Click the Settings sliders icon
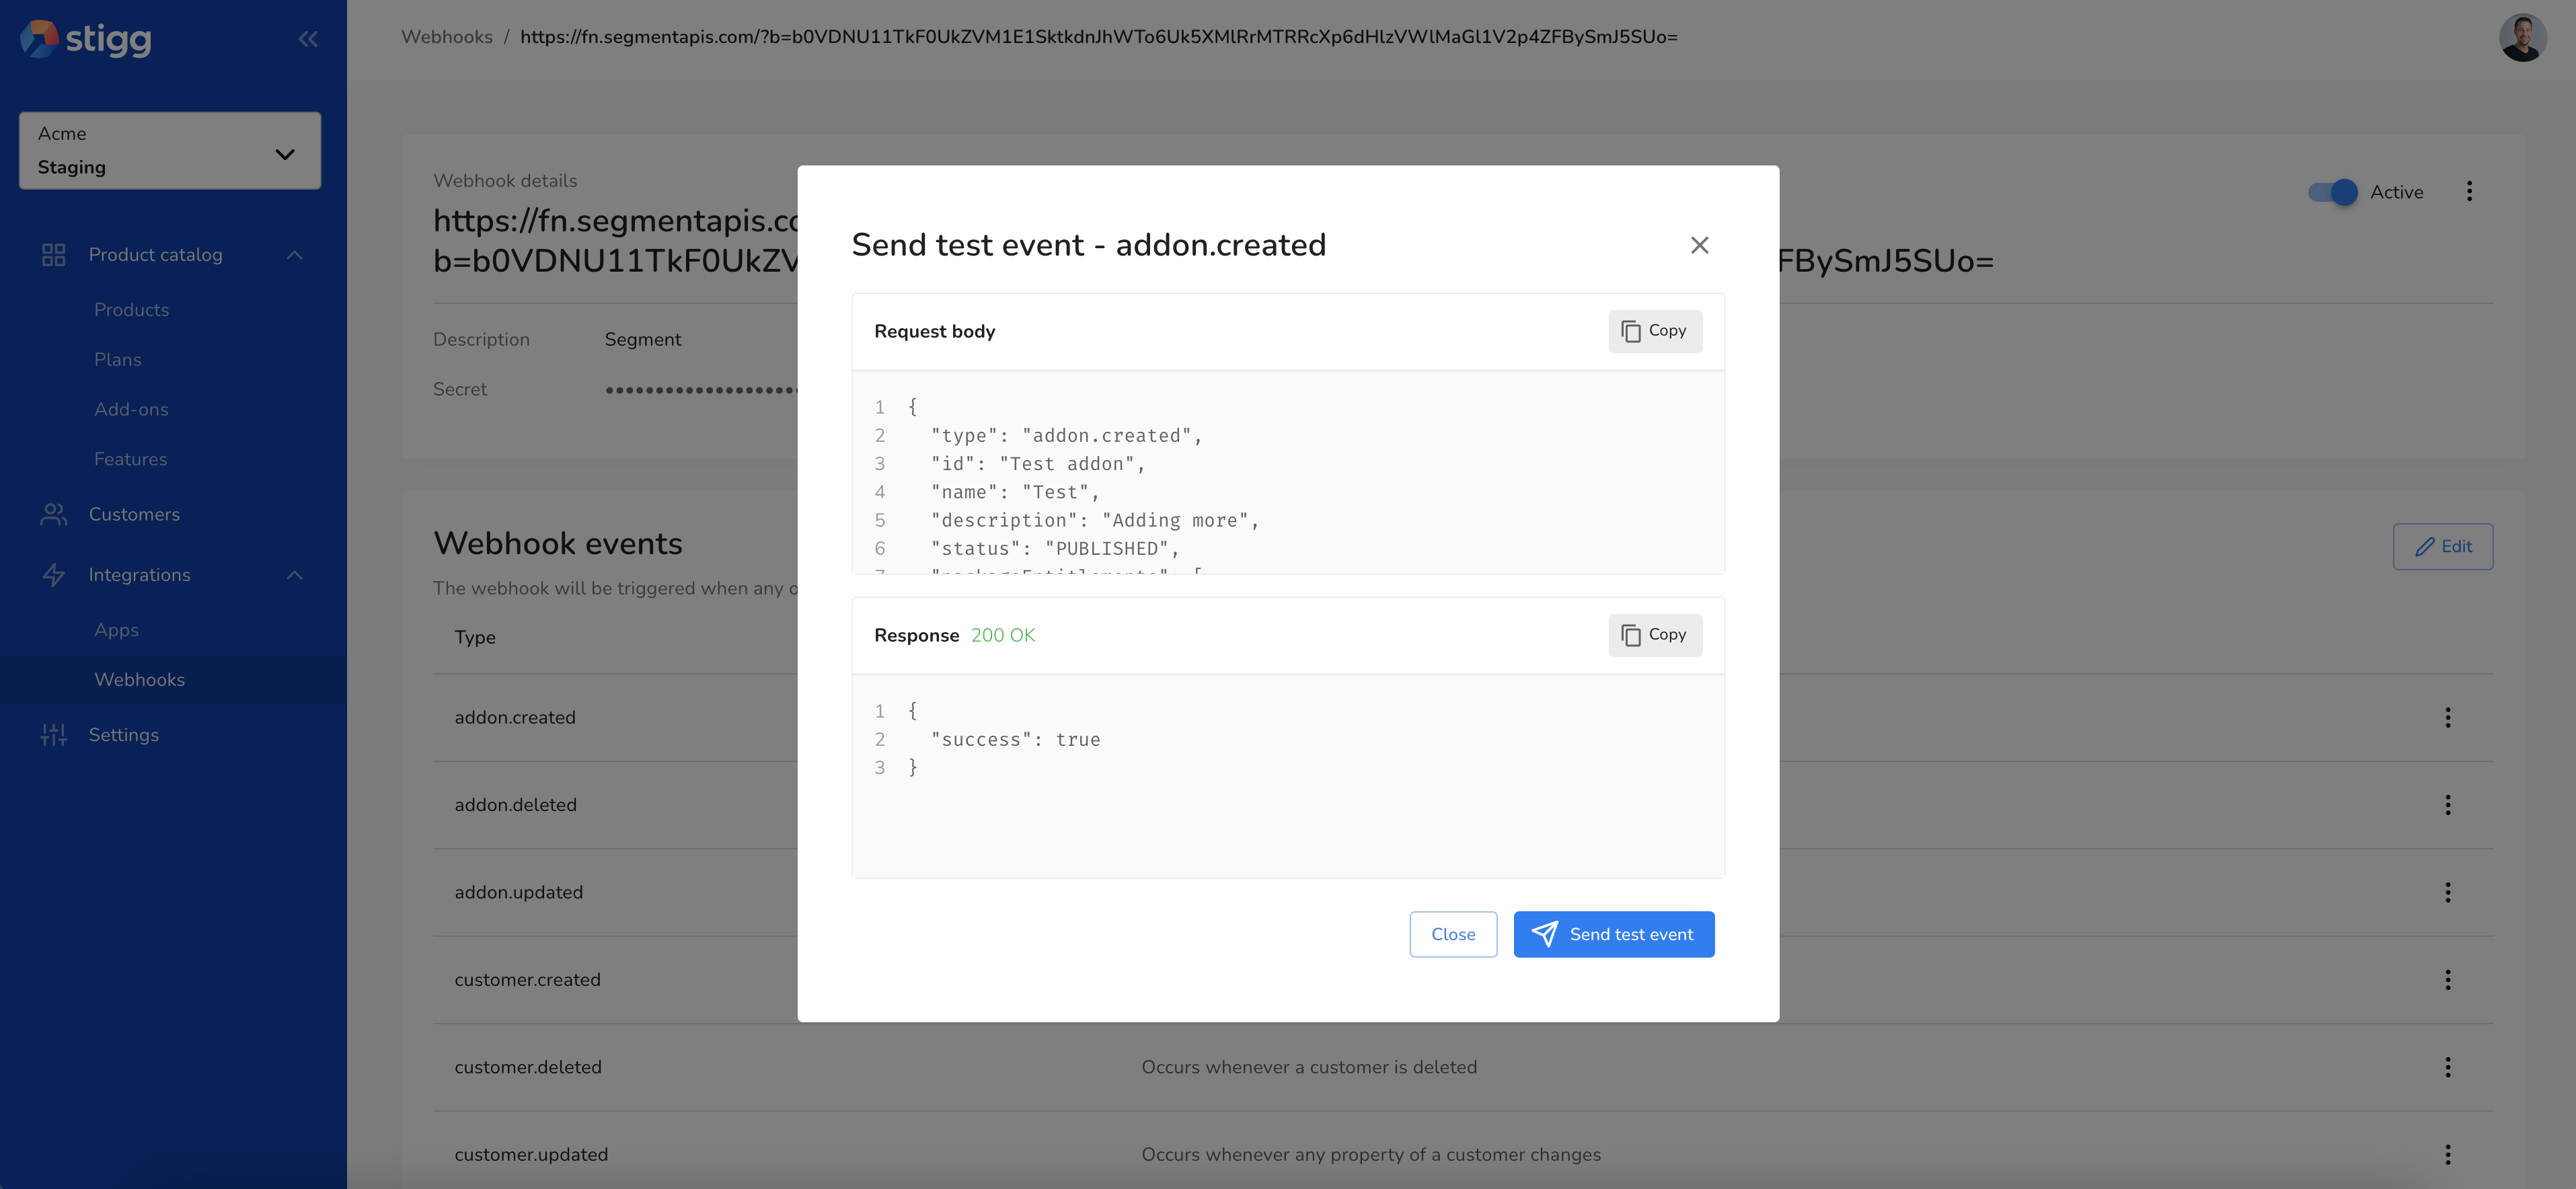 [x=54, y=735]
